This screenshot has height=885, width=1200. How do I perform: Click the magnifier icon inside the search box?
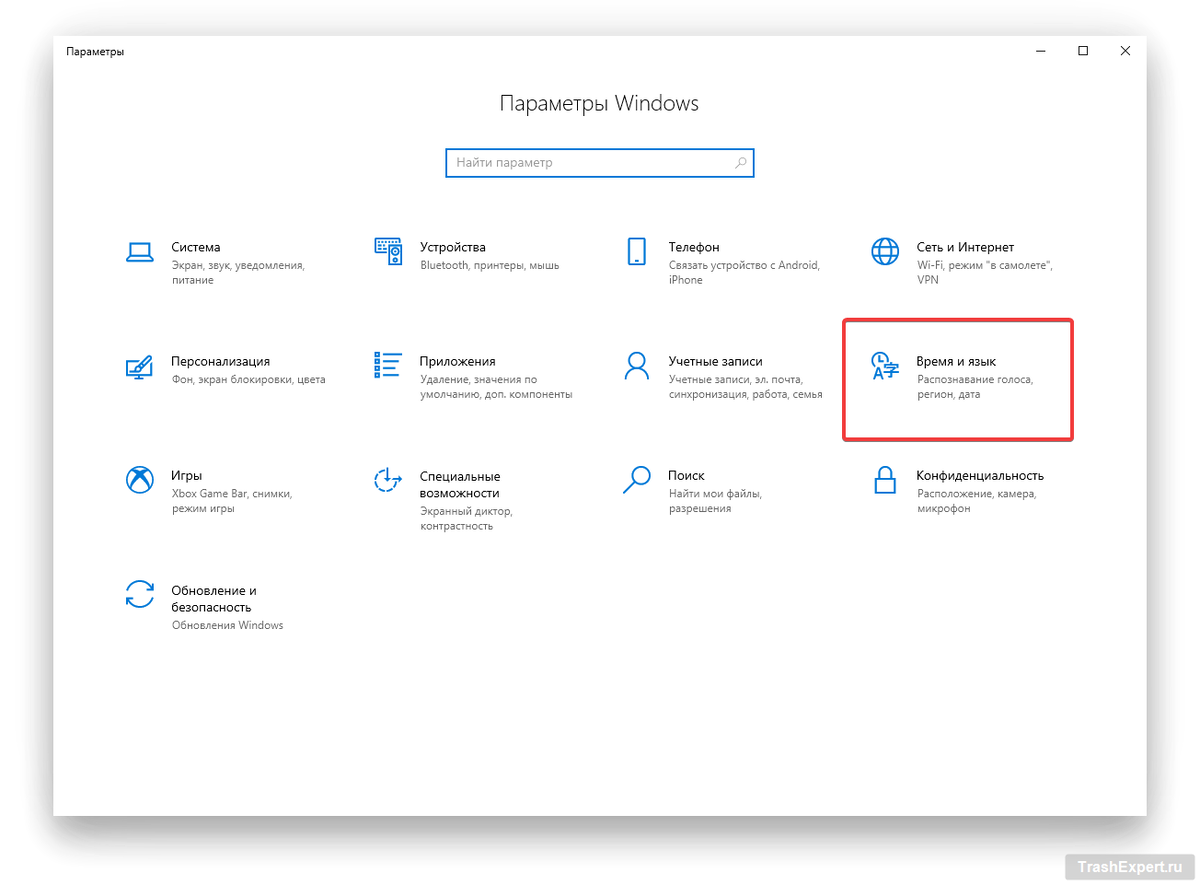point(740,162)
